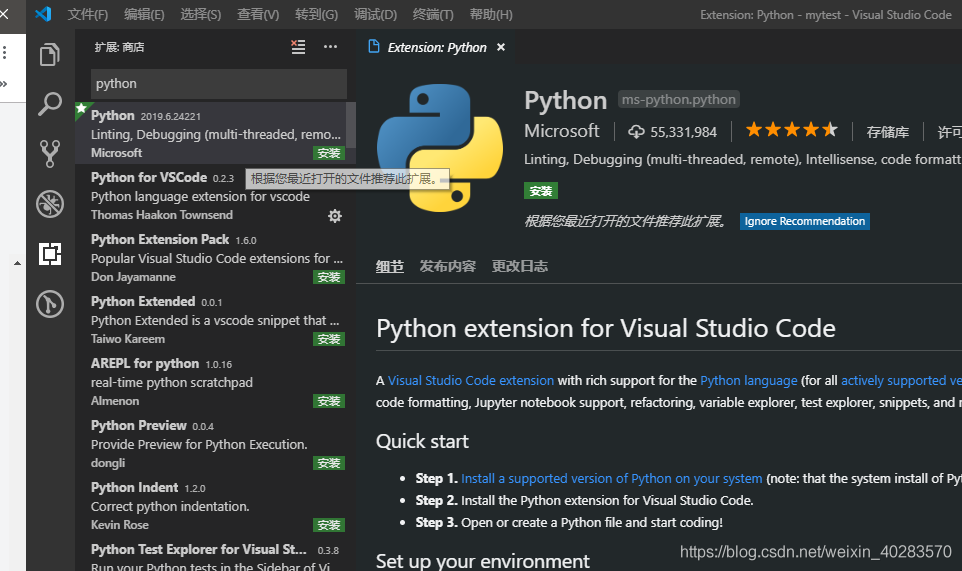Switch to the 更改日志 tab
Screen dimensions: 962x571
519,267
